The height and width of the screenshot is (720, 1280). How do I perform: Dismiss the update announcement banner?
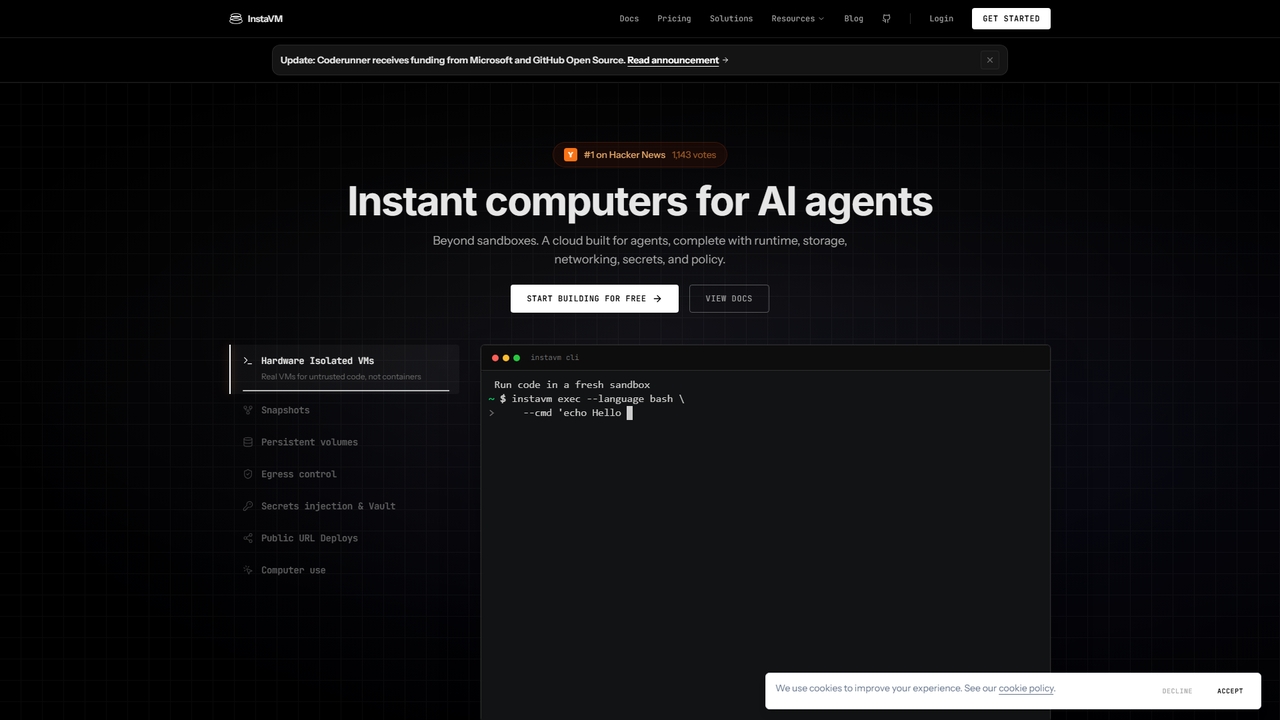coord(990,60)
